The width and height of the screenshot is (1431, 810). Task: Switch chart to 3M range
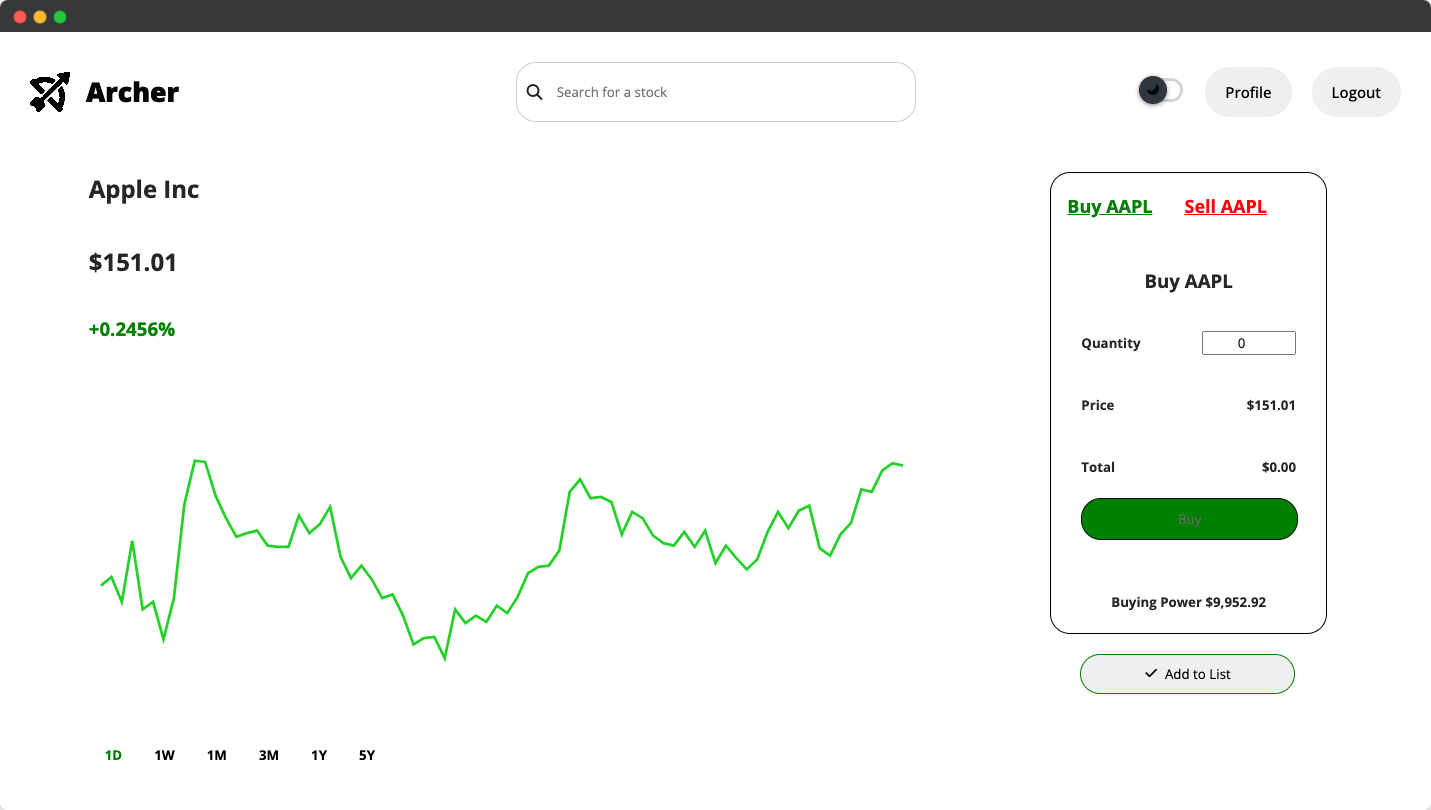click(268, 755)
